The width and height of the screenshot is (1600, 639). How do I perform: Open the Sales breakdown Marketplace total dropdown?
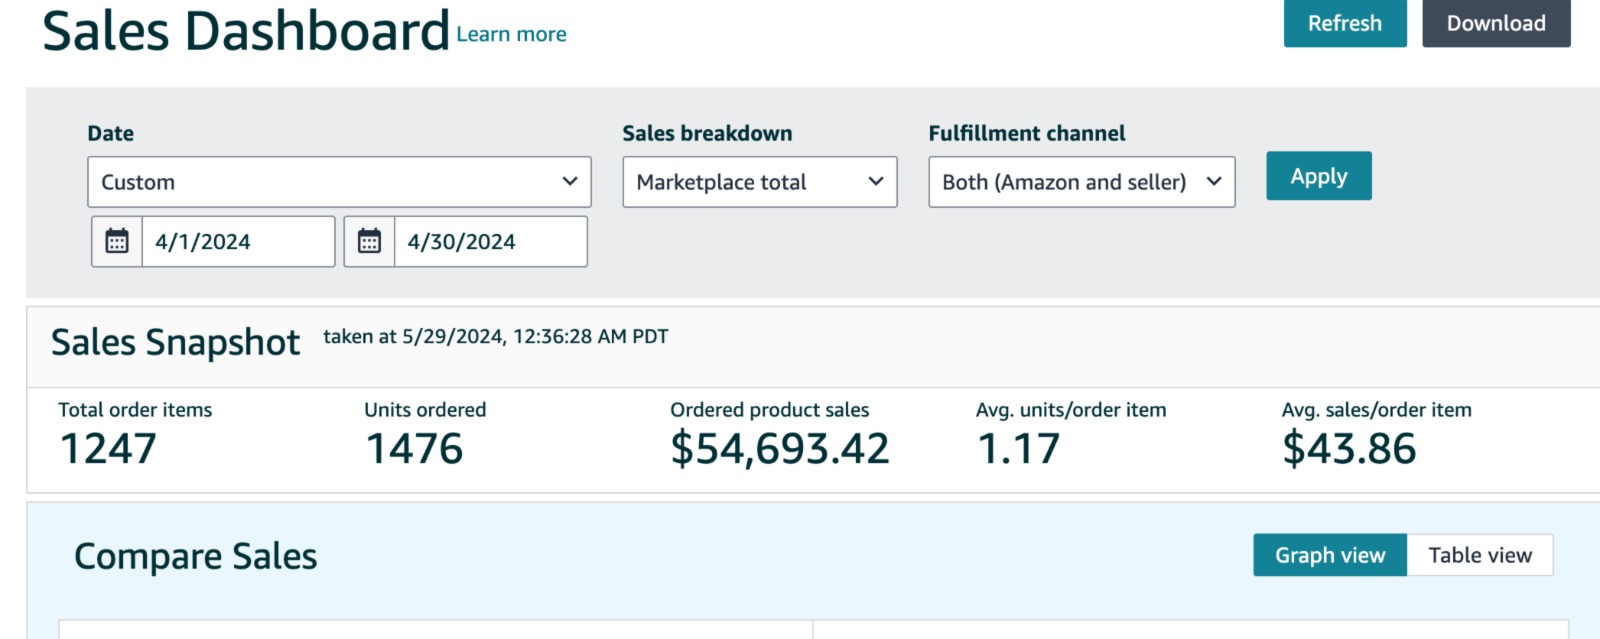759,182
